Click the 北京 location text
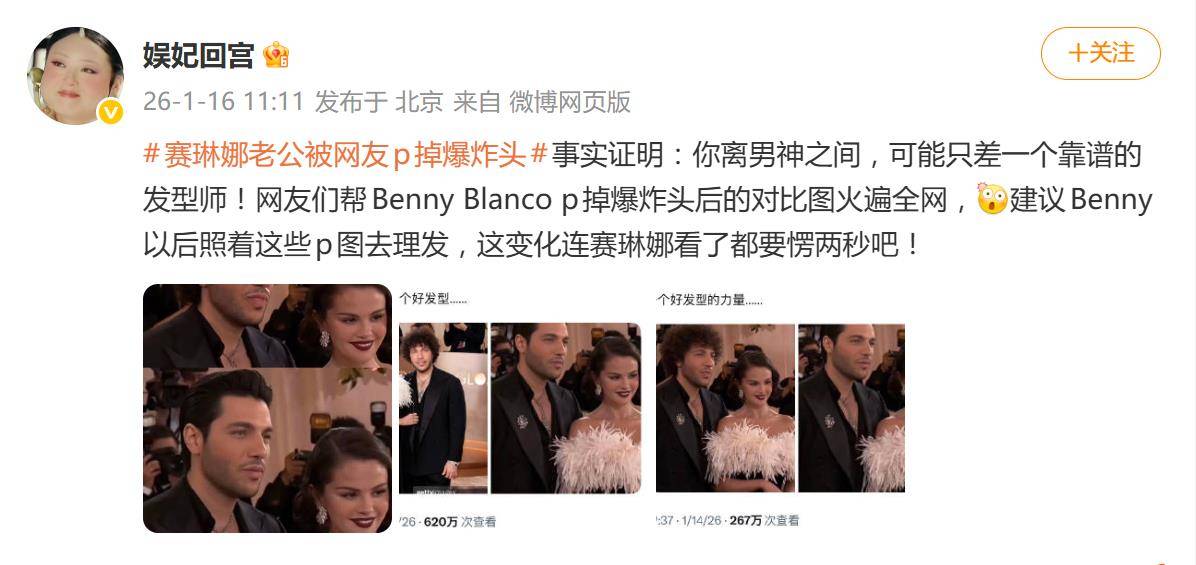The width and height of the screenshot is (1196, 565). click(x=418, y=101)
